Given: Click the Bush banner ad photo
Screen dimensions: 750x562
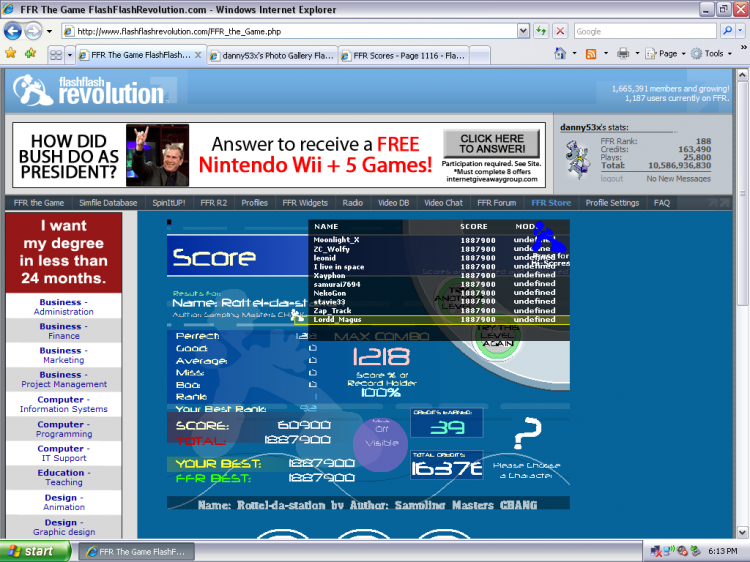Looking at the screenshot, I should 157,155.
